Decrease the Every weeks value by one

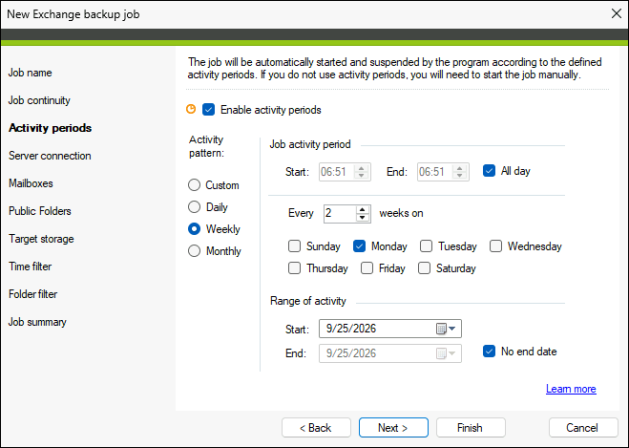coord(362,217)
